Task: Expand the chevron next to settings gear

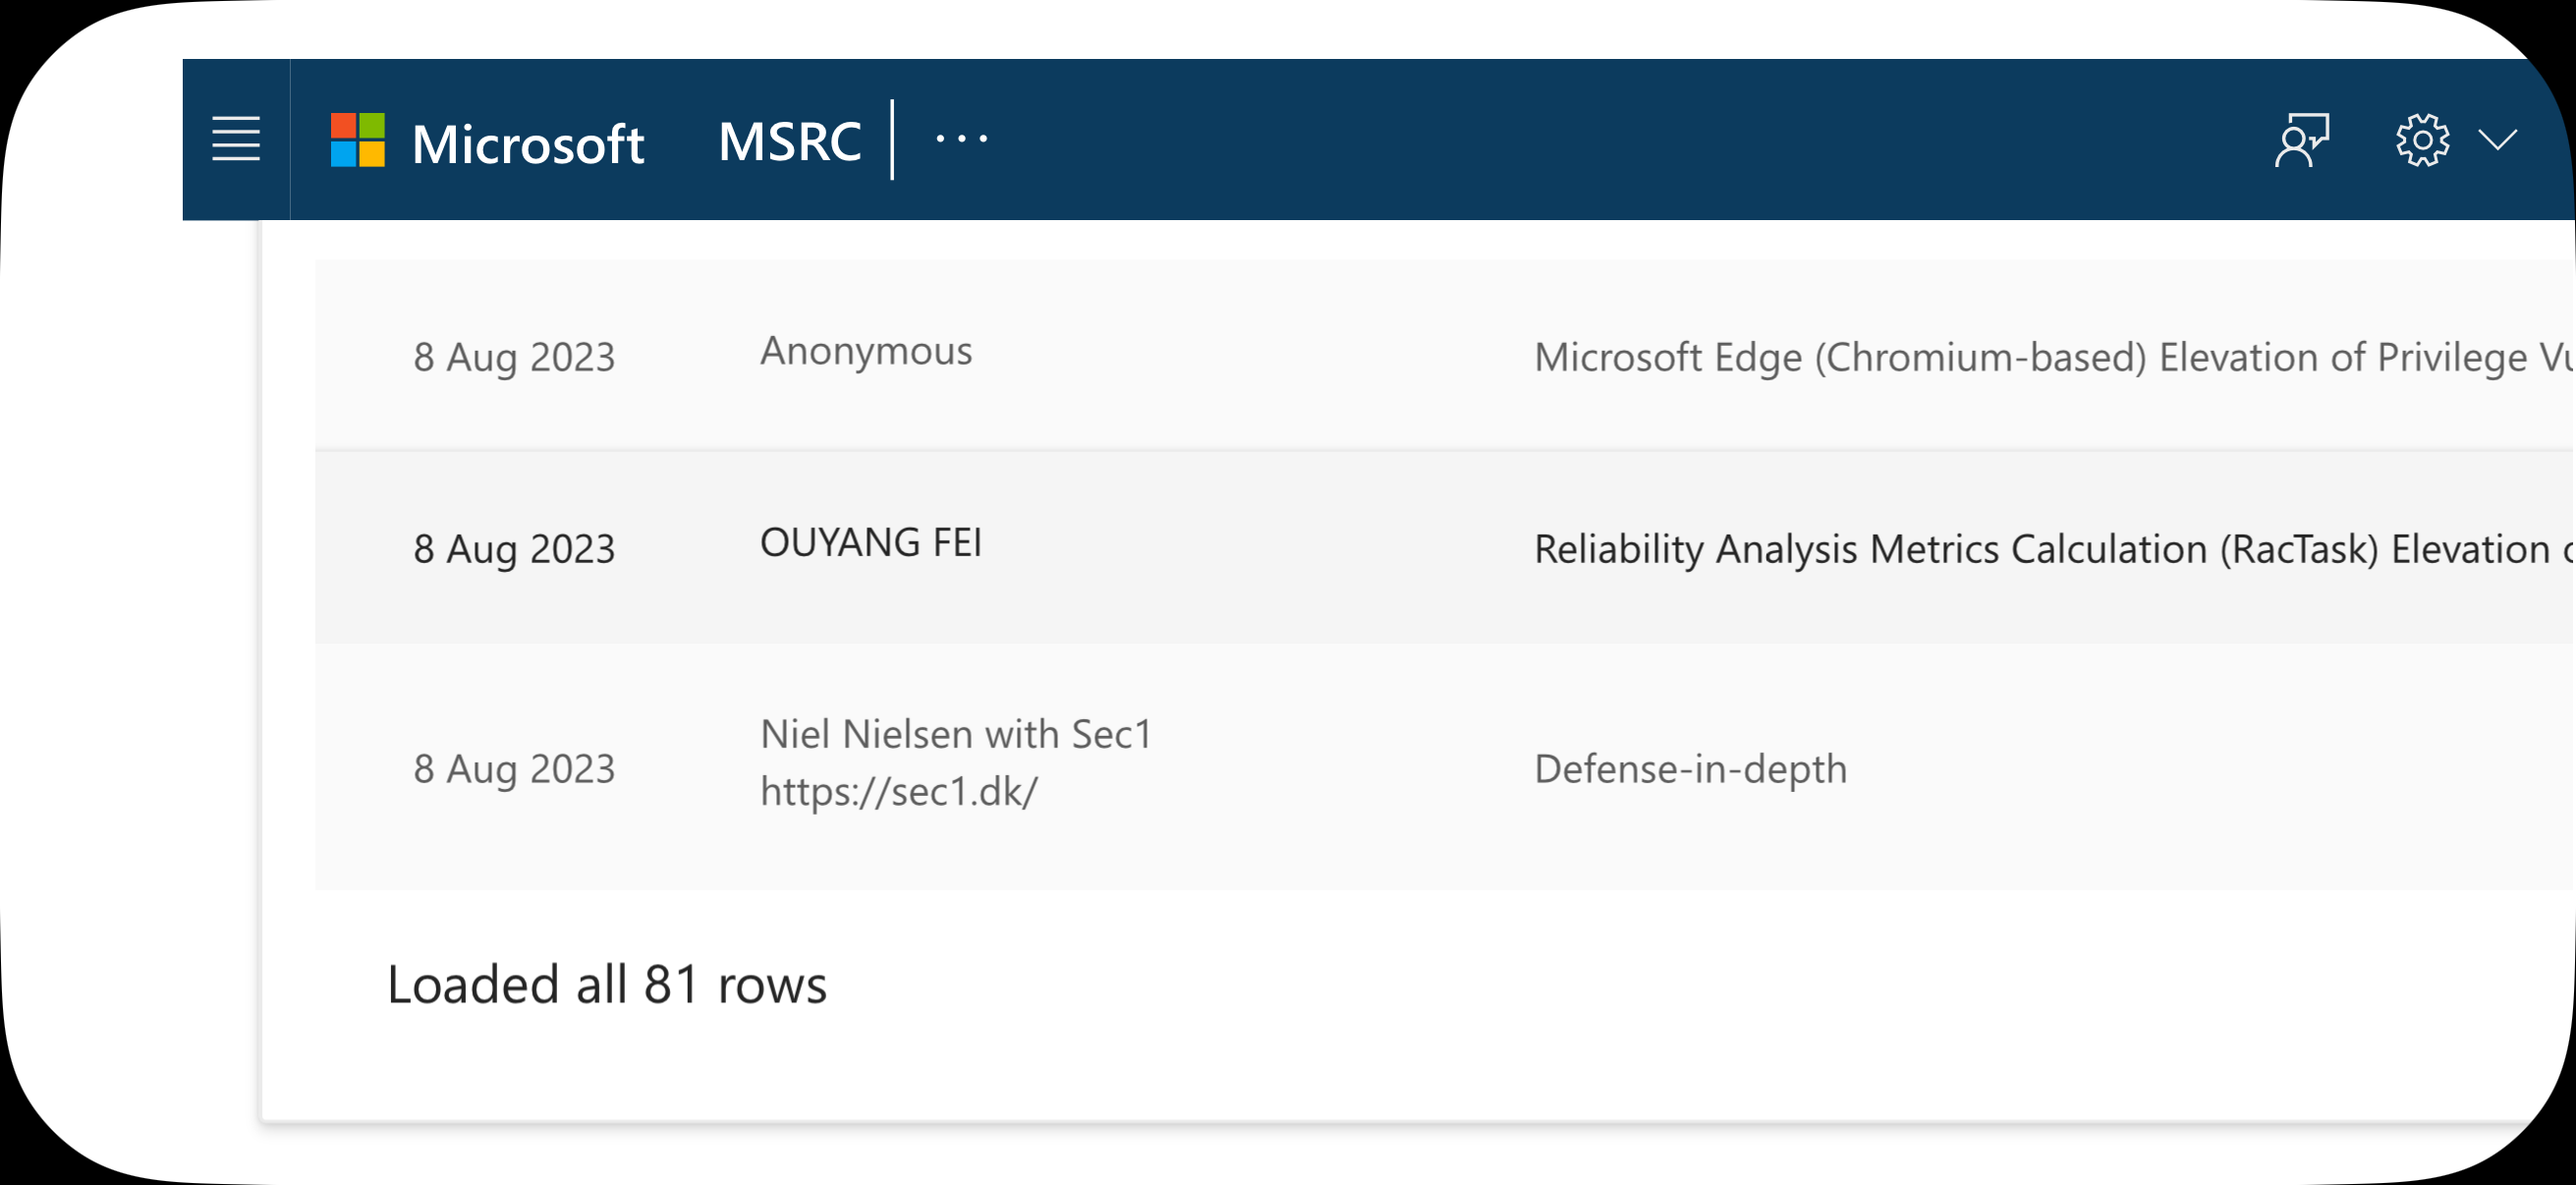Action: coord(2498,140)
